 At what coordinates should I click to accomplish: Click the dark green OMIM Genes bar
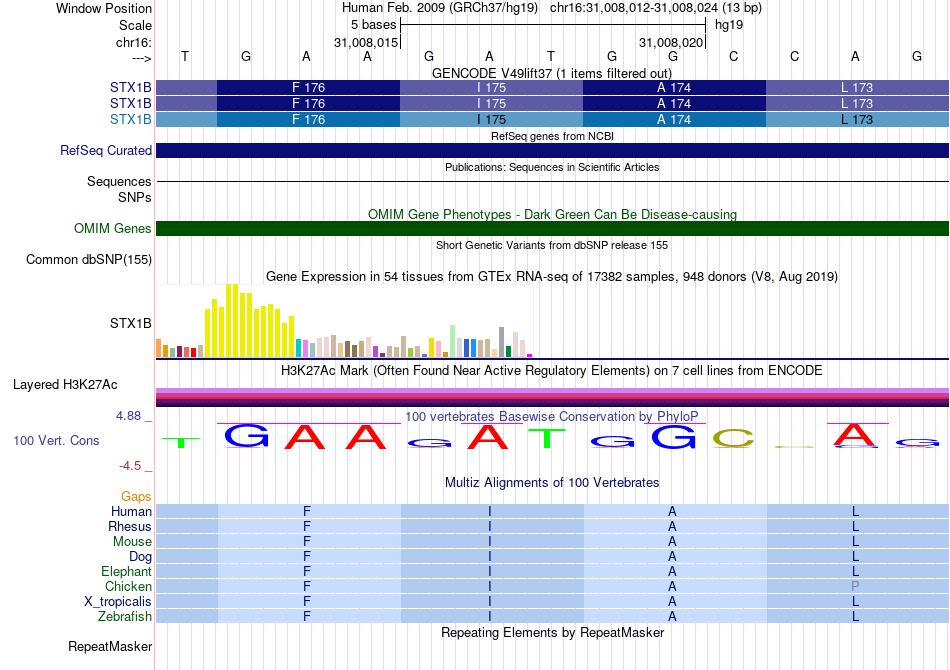tap(552, 228)
